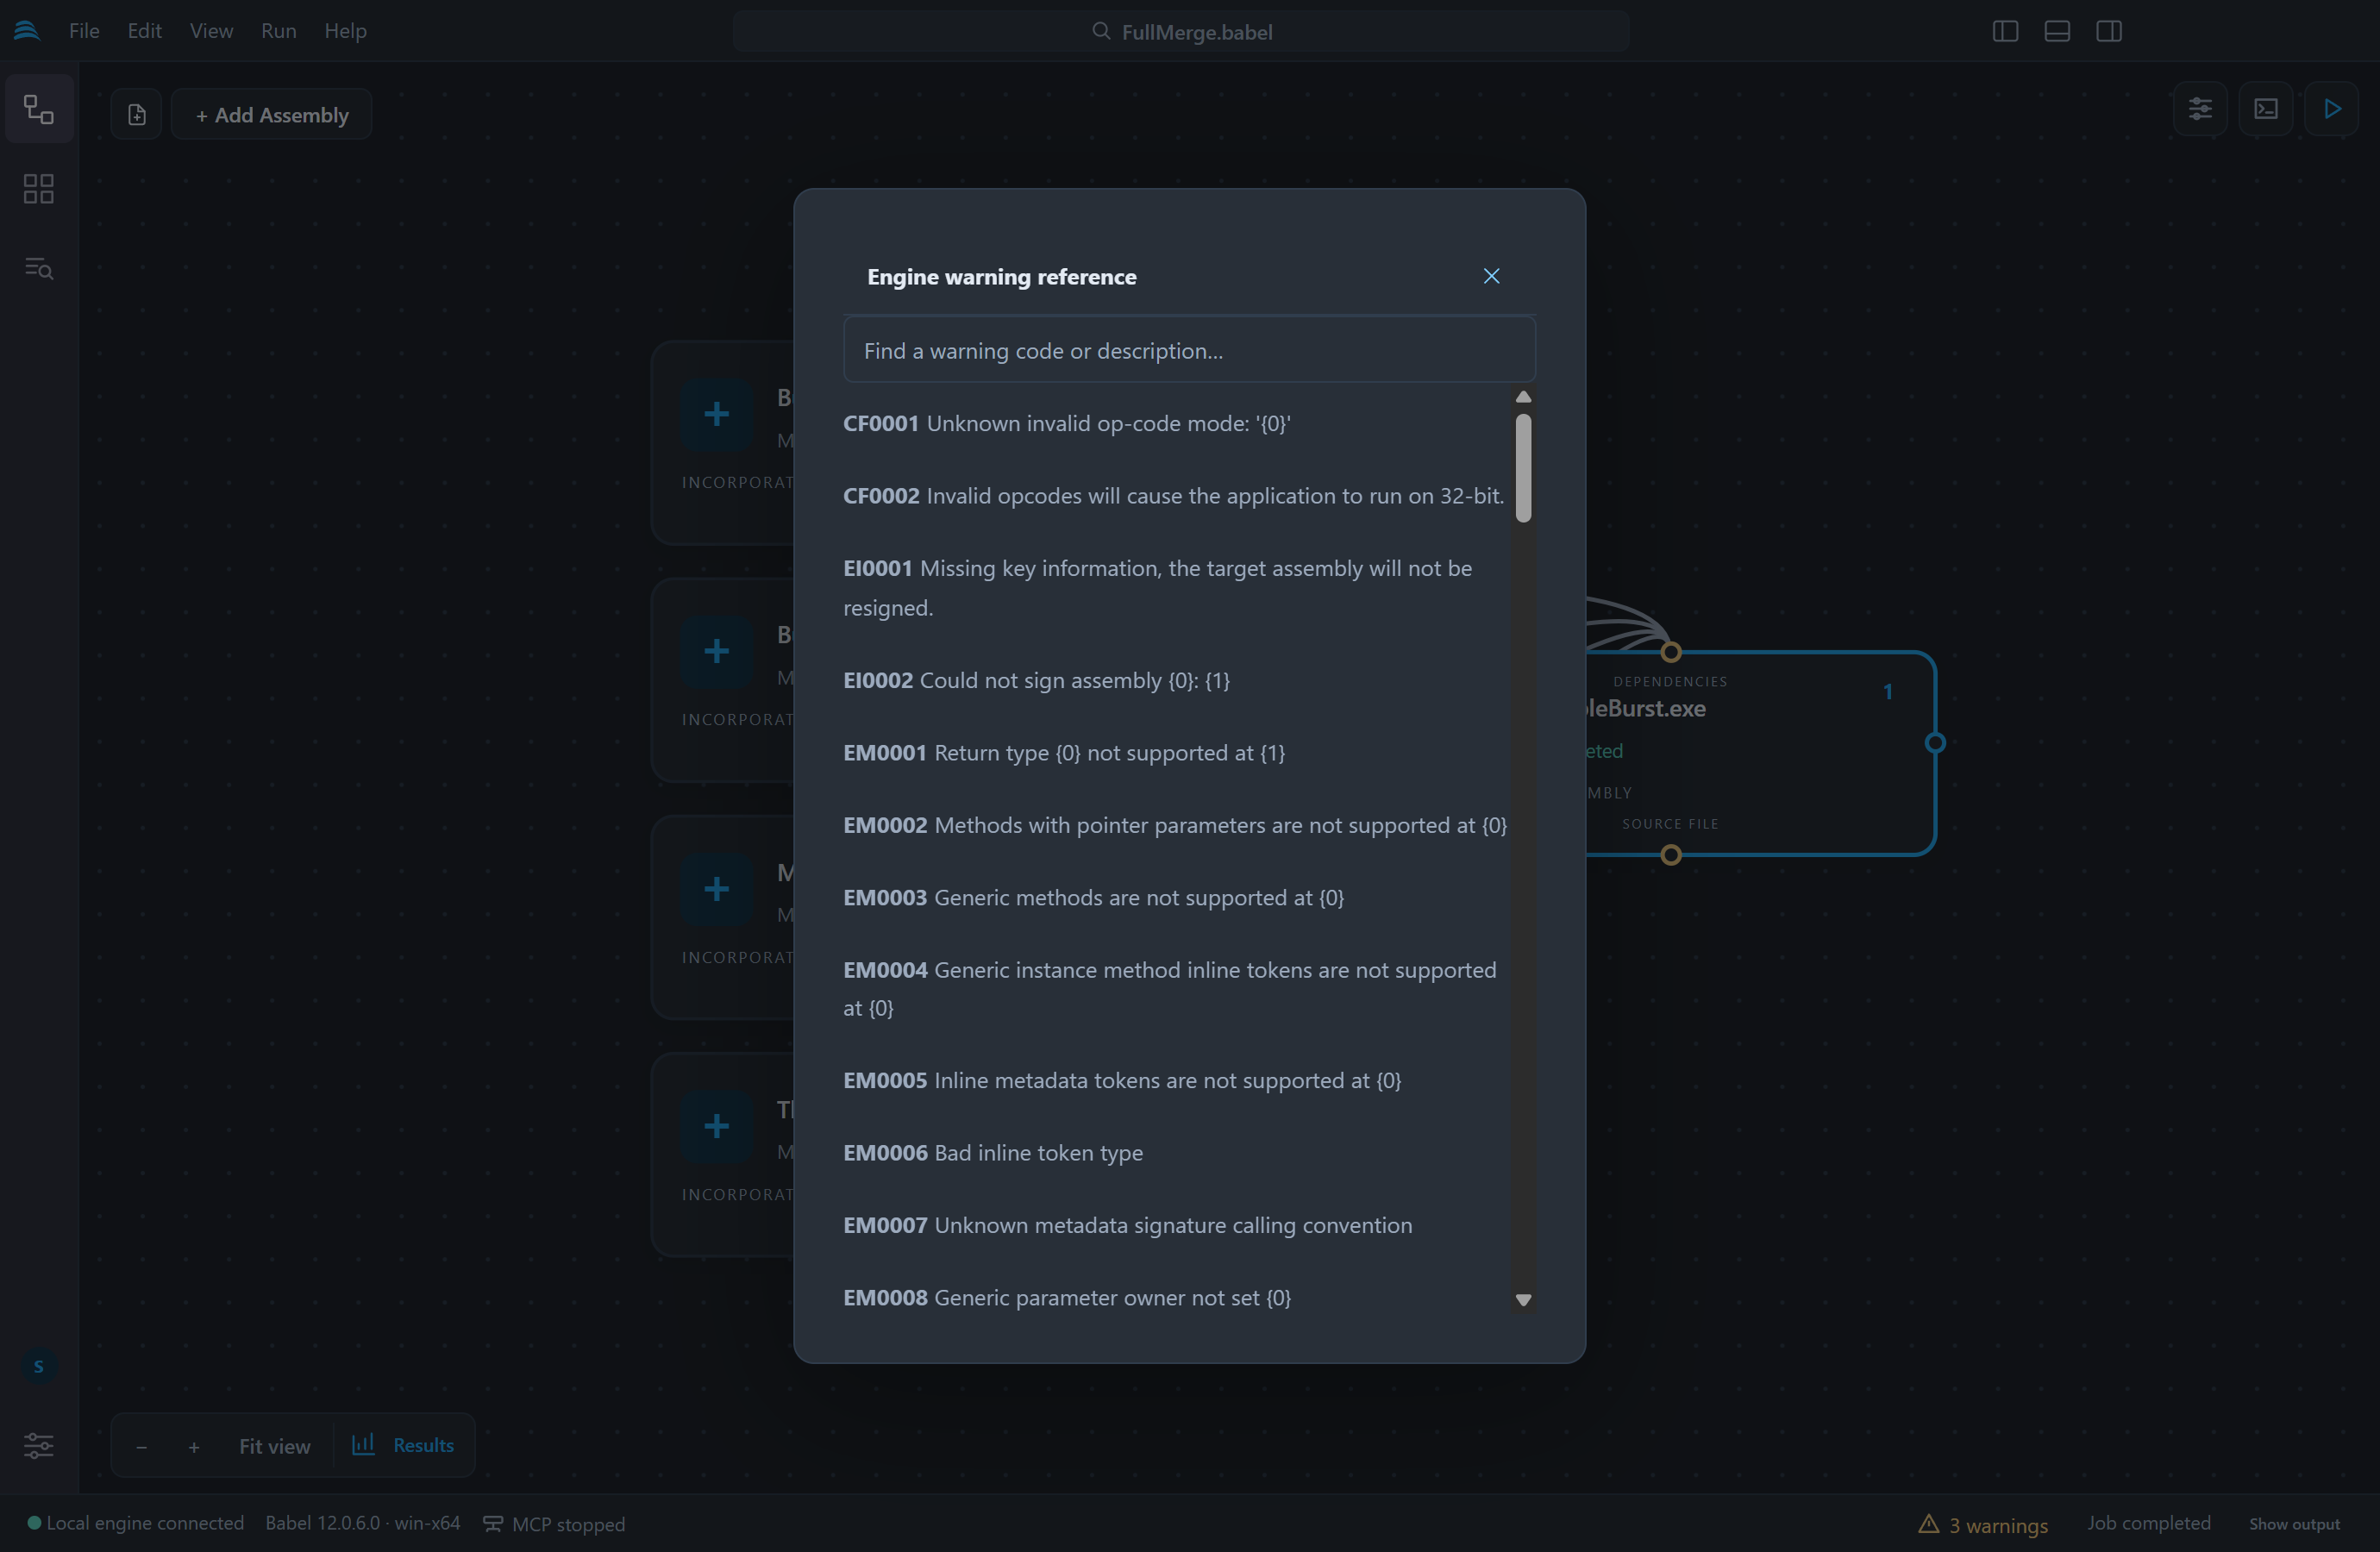Click the scroll-down arrow in warning list
2380x1552 pixels.
pos(1523,1300)
